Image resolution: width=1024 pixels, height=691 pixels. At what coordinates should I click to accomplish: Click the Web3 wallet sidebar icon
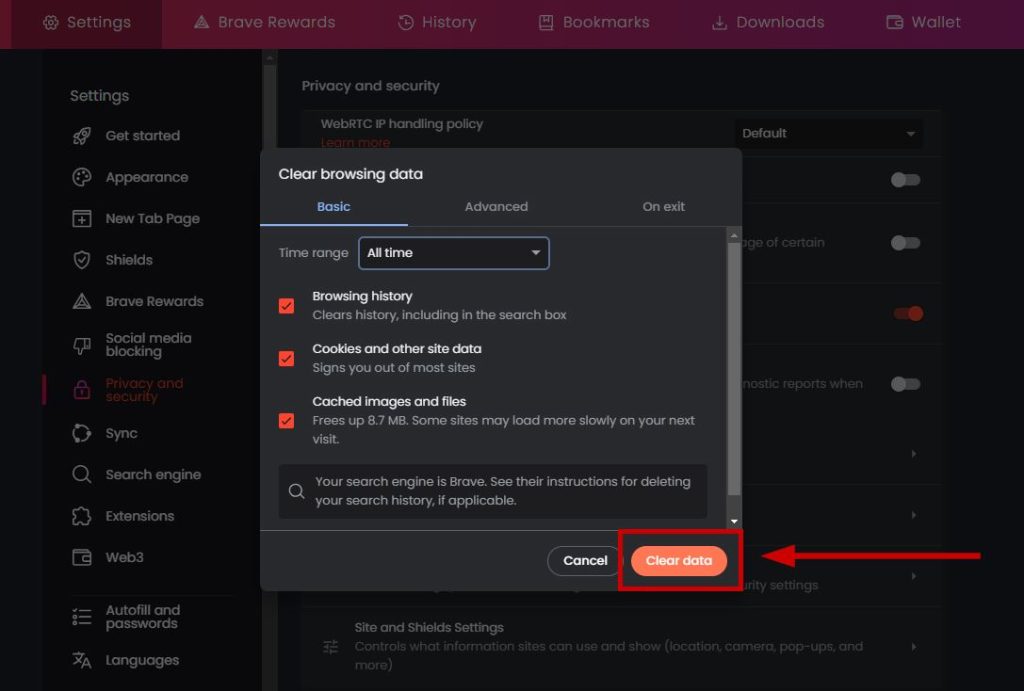pyautogui.click(x=82, y=557)
